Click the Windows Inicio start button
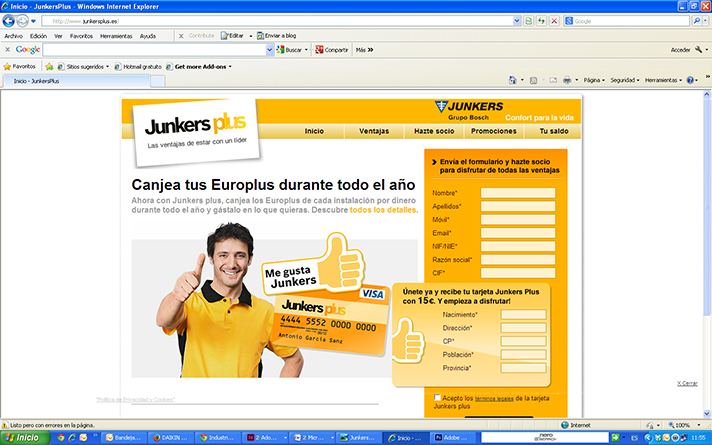Viewport: 712px width, 445px height. click(25, 438)
